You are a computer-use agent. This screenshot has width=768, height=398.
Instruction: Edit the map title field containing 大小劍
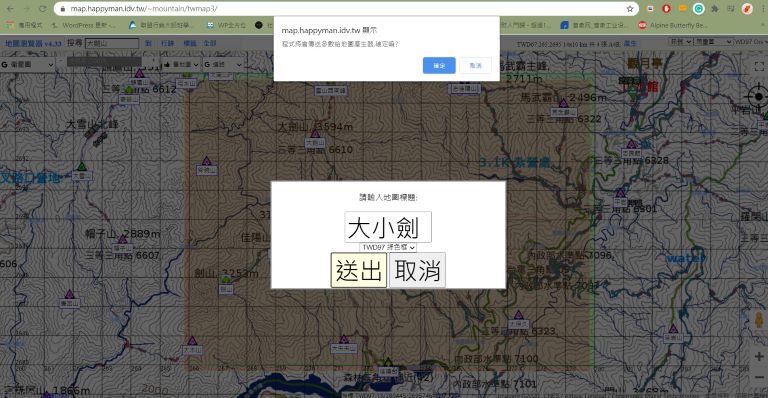tap(388, 227)
